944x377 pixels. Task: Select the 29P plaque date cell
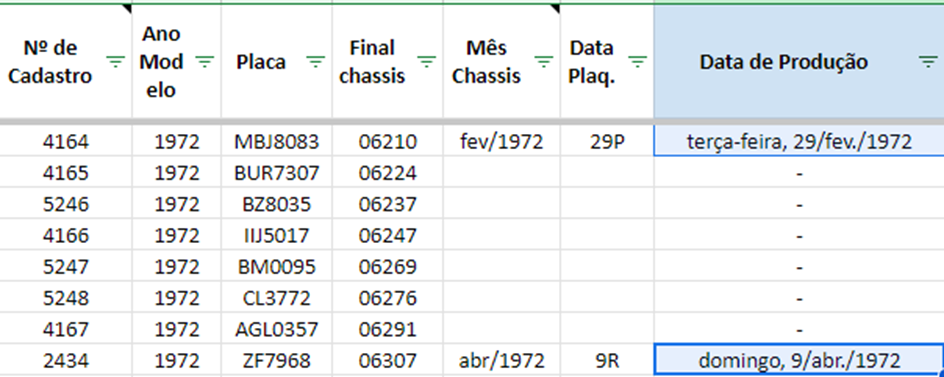tap(607, 142)
